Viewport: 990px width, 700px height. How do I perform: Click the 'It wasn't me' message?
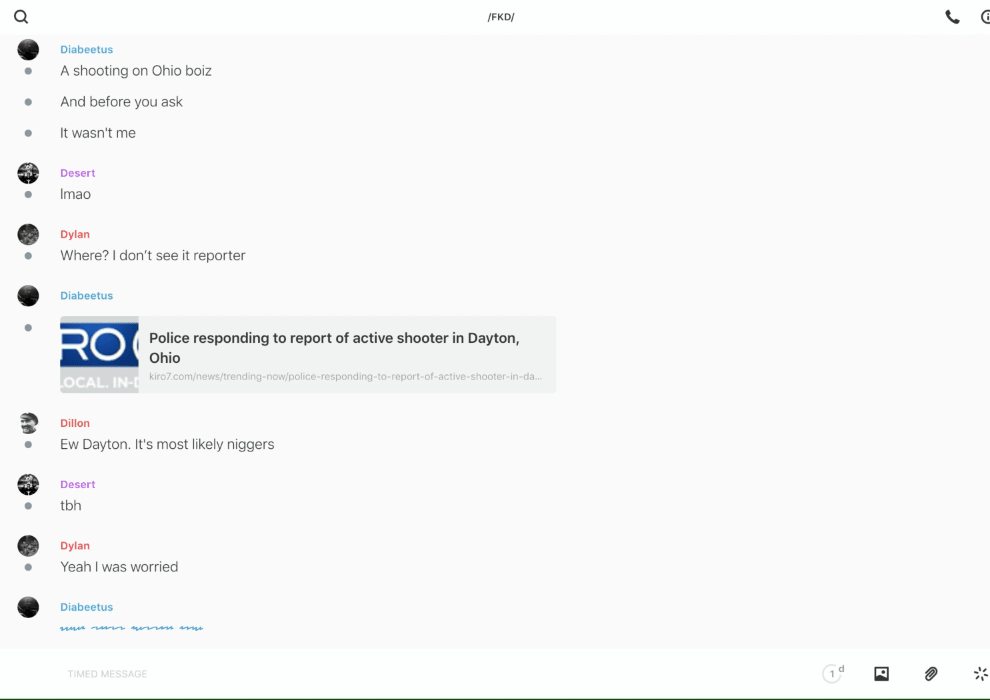tap(98, 133)
